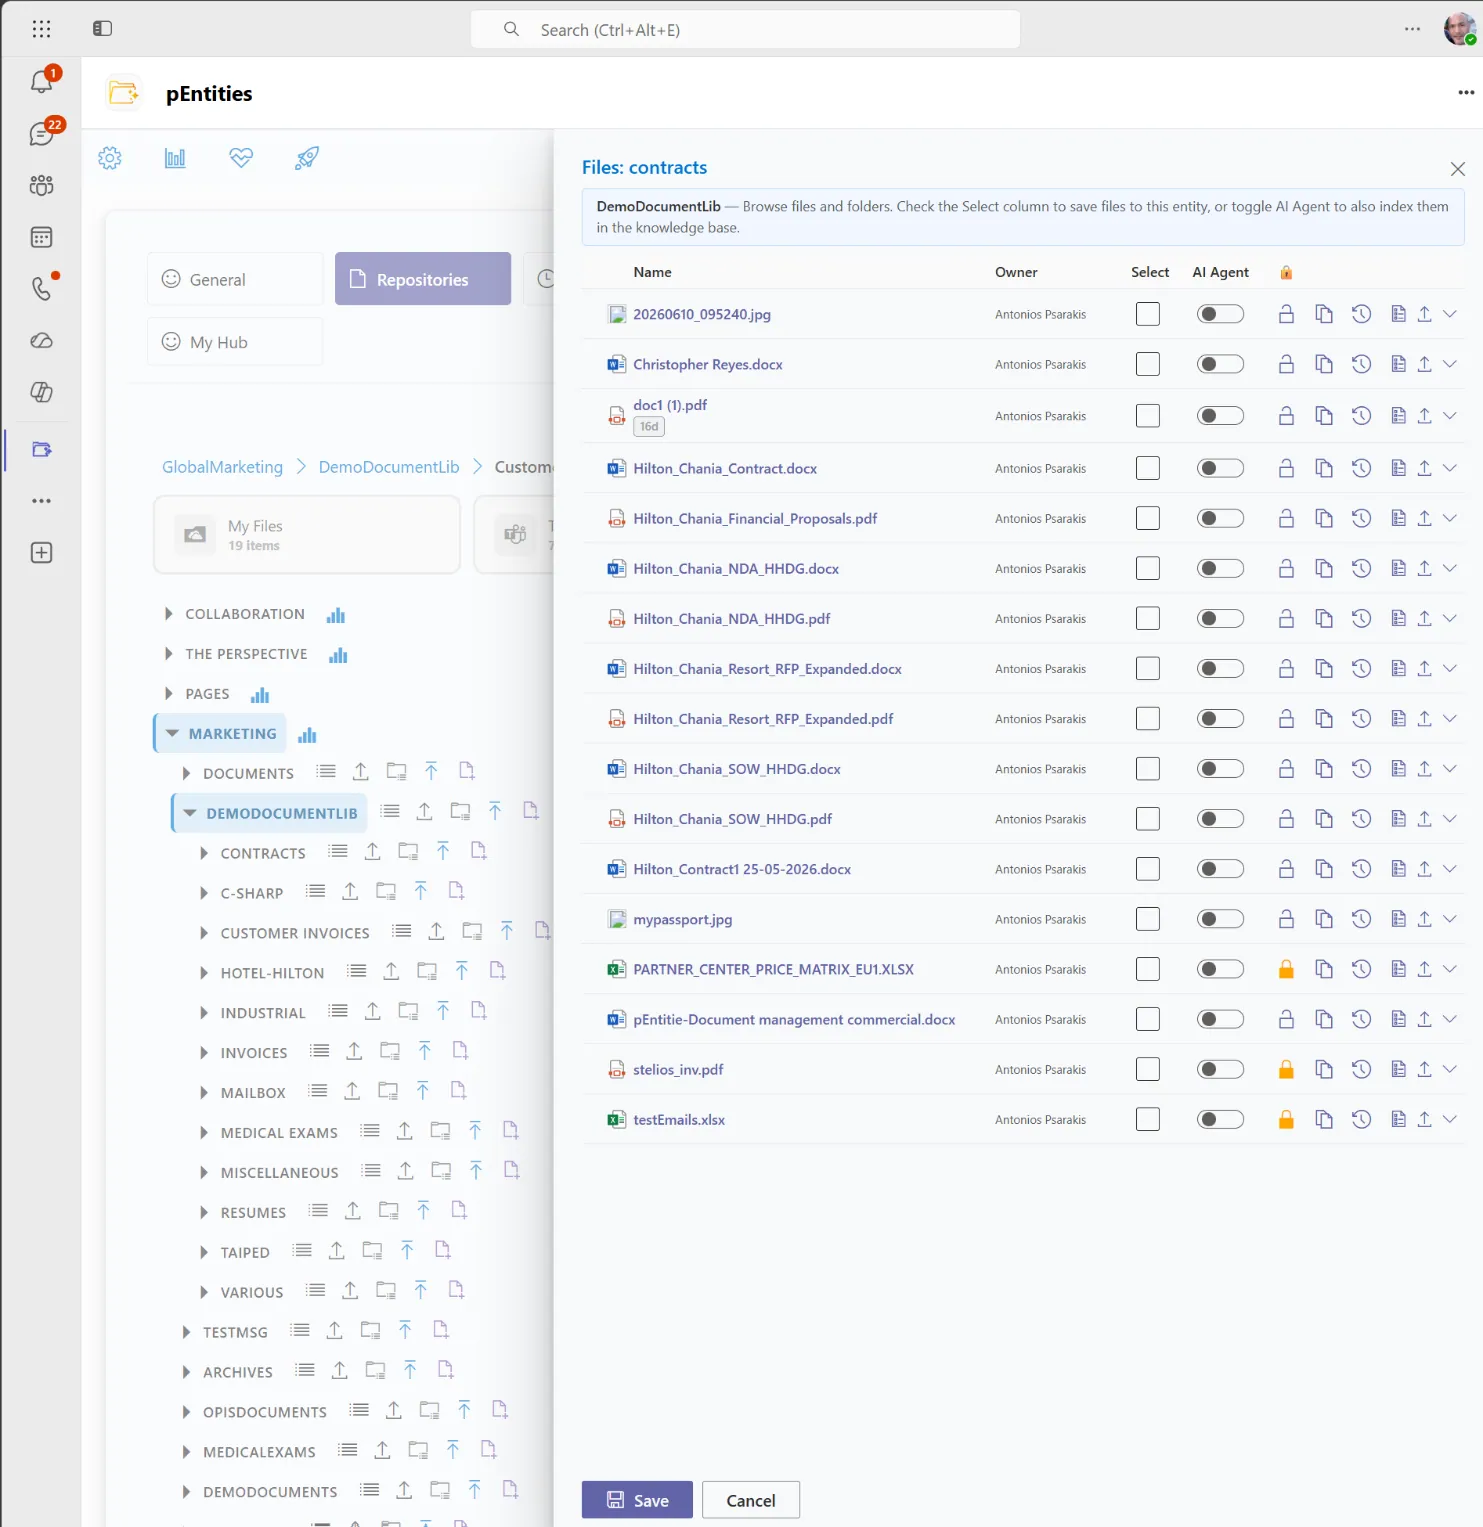Check the Select box for 20260610_095240.jpg
This screenshot has width=1483, height=1527.
(x=1148, y=314)
